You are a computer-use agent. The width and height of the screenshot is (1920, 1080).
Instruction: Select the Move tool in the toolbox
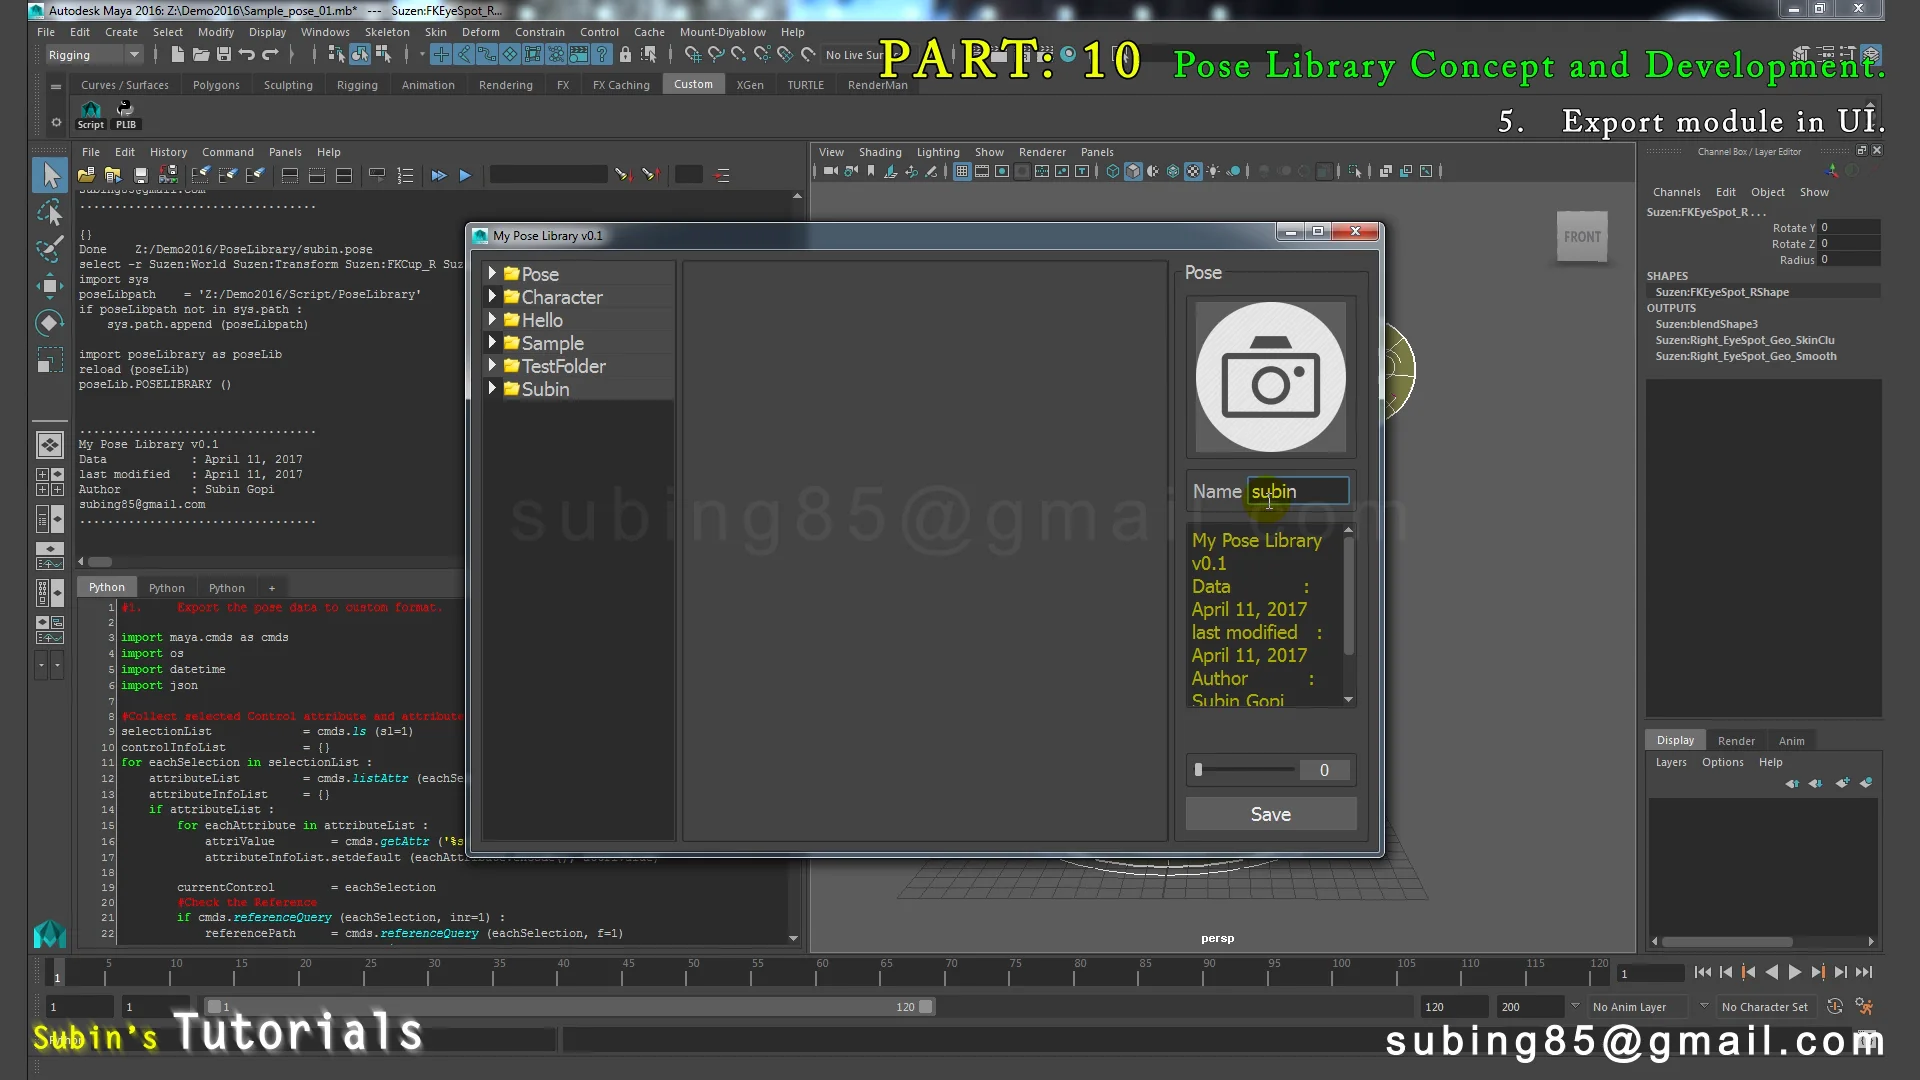coord(50,287)
